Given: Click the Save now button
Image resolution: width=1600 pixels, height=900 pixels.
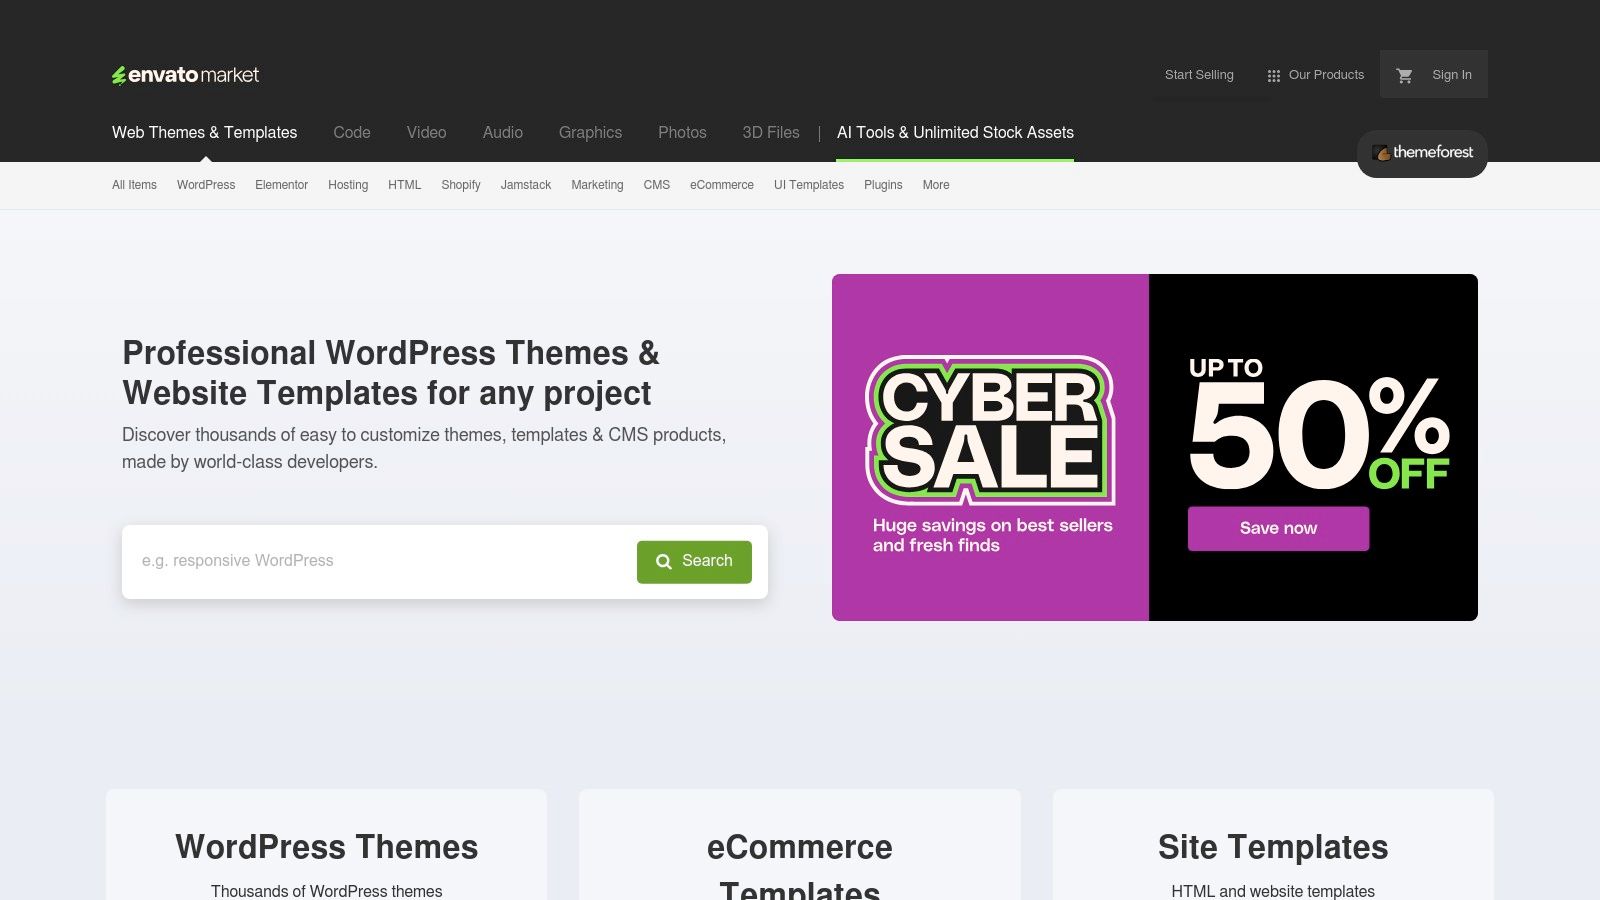Looking at the screenshot, I should tap(1278, 528).
